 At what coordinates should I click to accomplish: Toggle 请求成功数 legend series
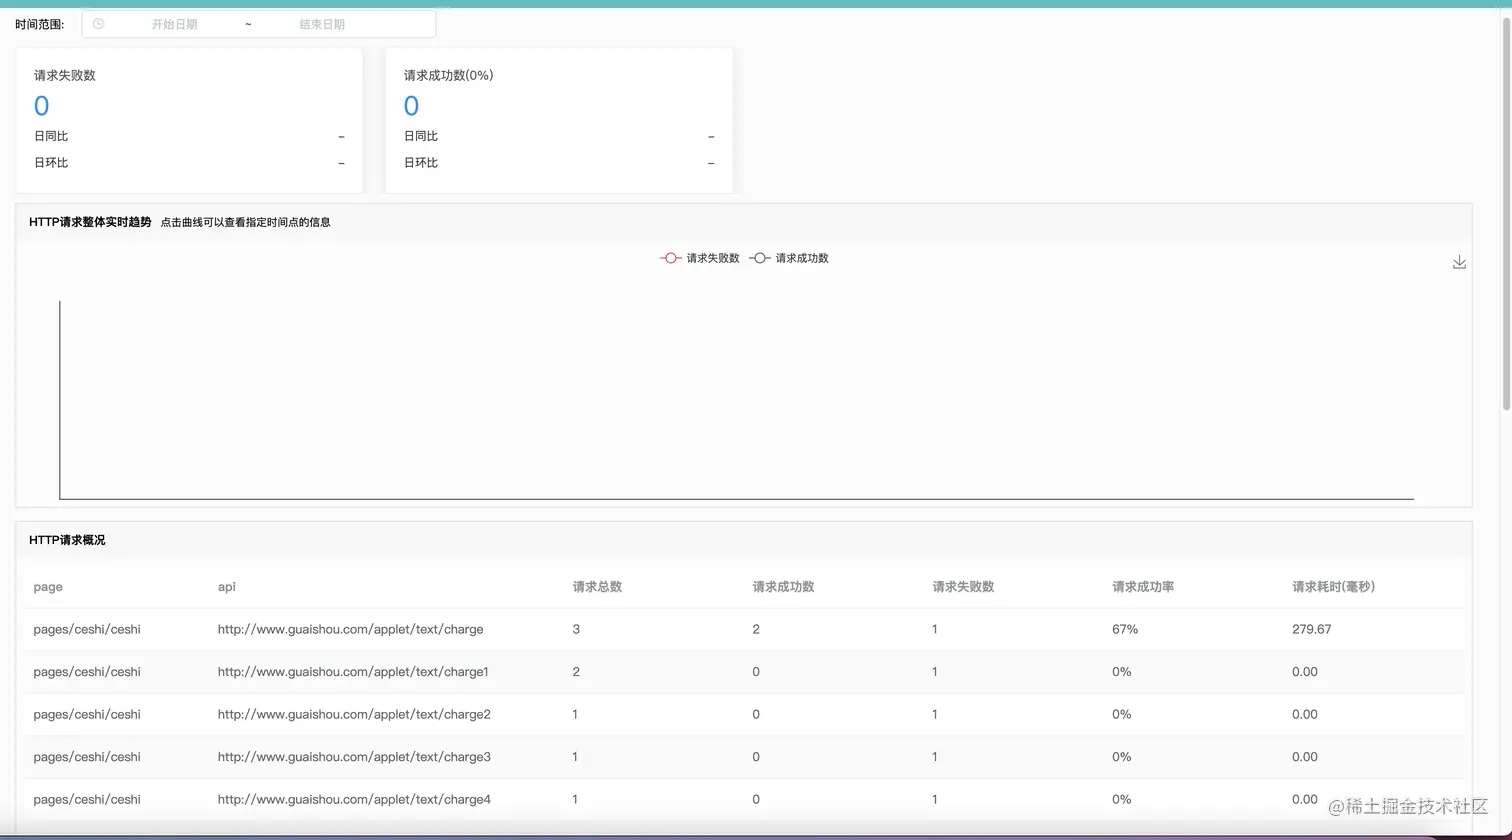coord(789,258)
